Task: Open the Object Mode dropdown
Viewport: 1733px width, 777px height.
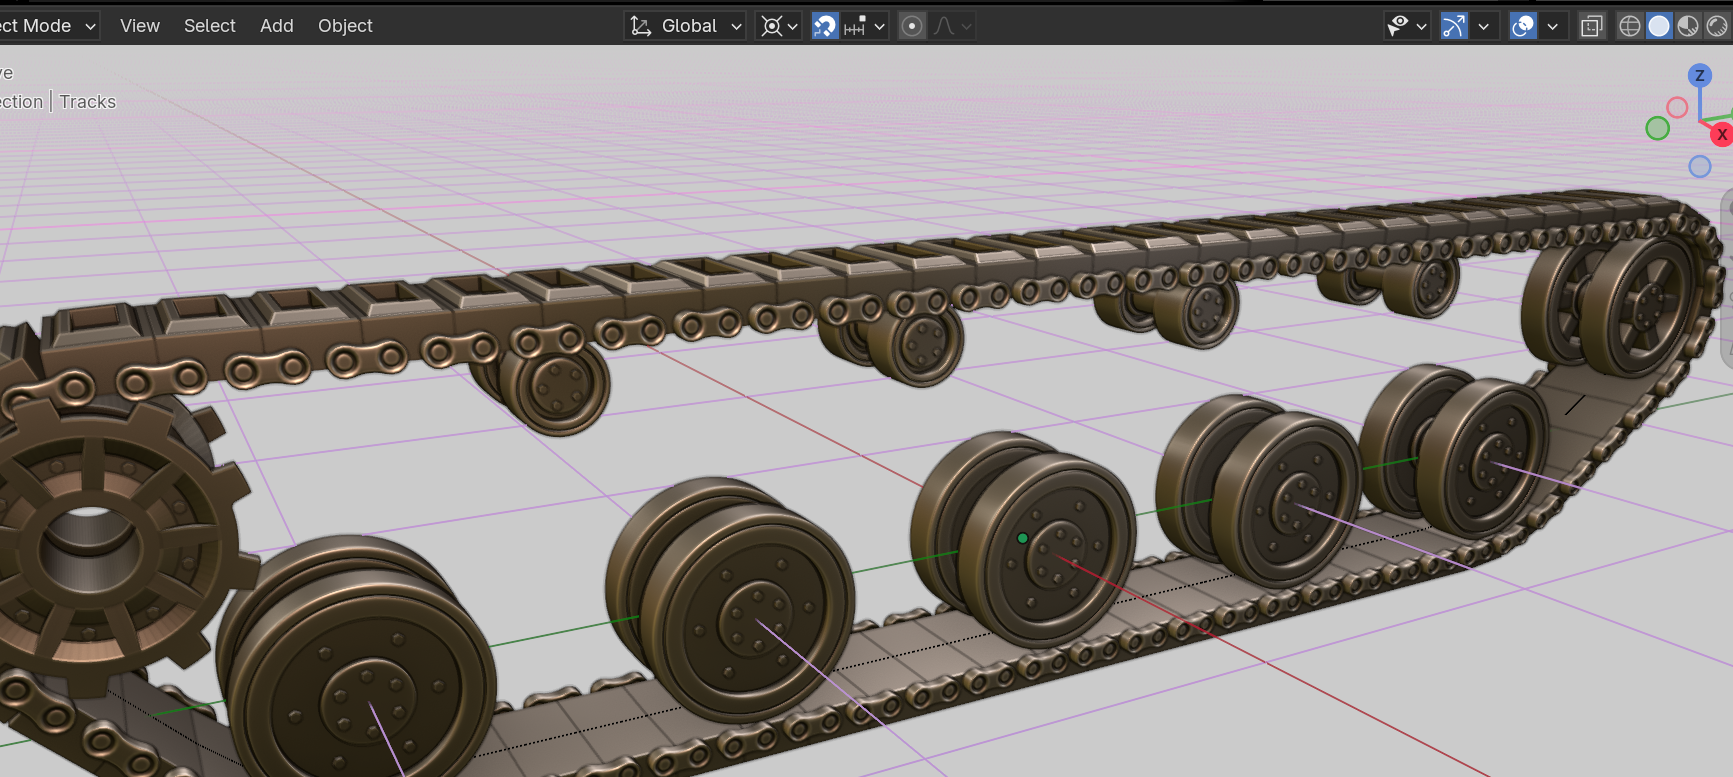Action: 49,26
